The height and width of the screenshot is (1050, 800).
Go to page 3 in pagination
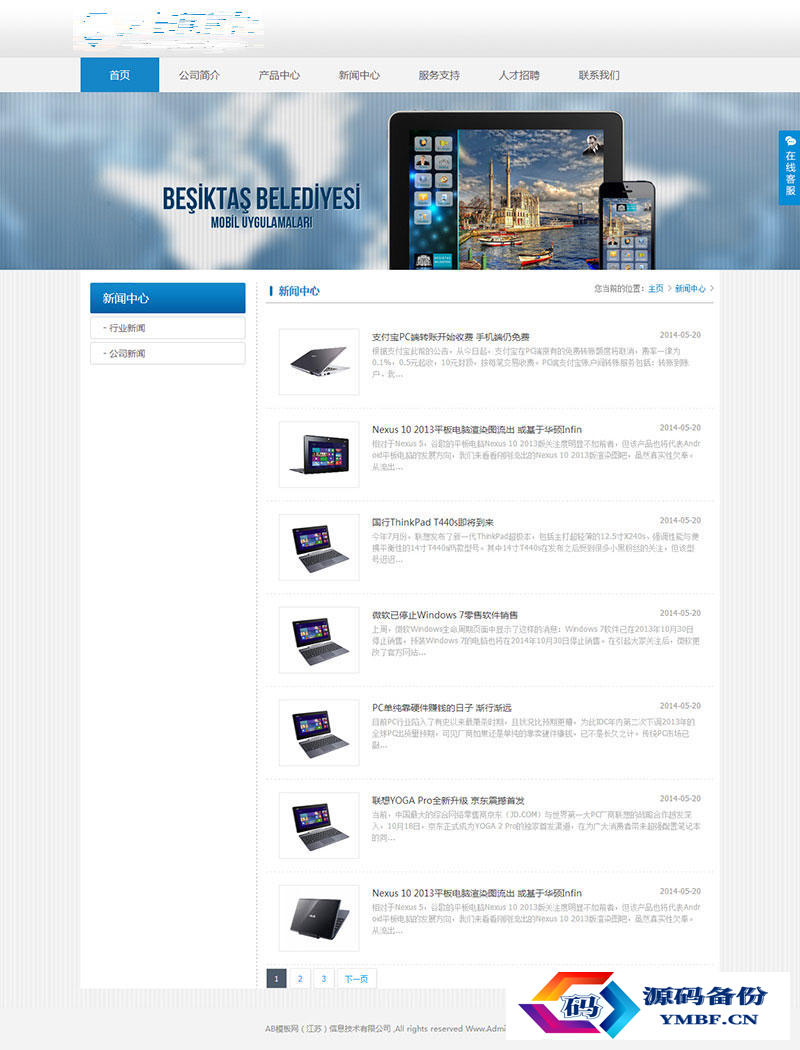[x=323, y=978]
